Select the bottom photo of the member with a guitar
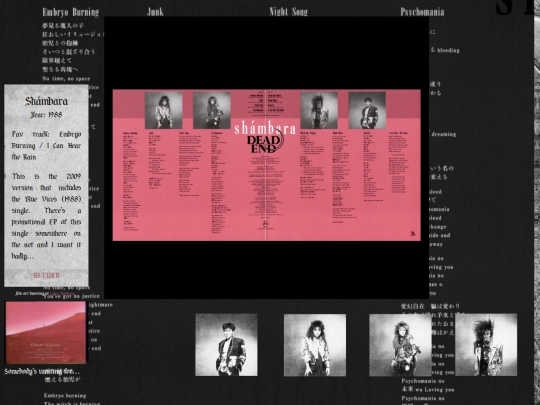Screen dimensions: 540x405 click(x=400, y=345)
